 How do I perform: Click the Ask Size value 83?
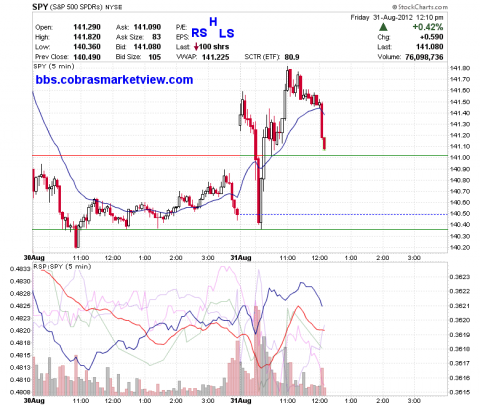point(156,37)
